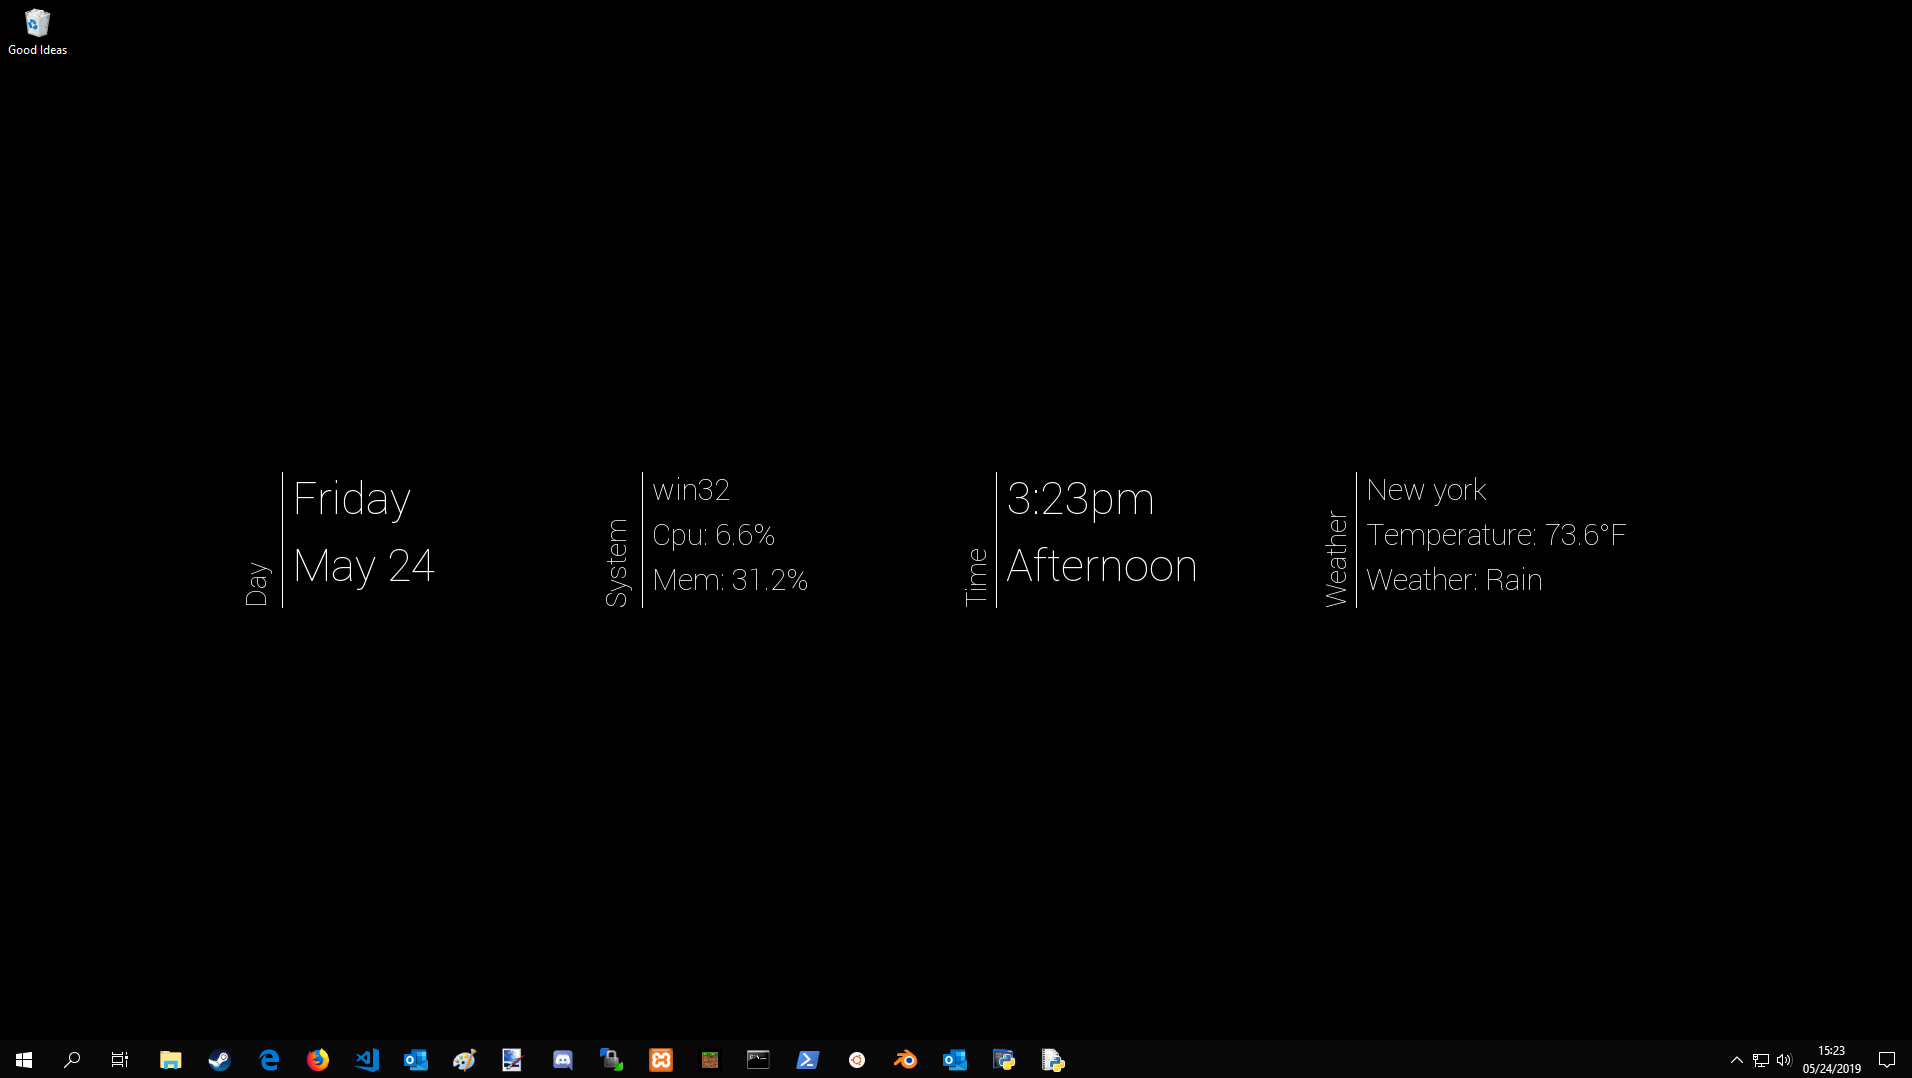Open the Command Prompt from the taskbar

click(758, 1060)
